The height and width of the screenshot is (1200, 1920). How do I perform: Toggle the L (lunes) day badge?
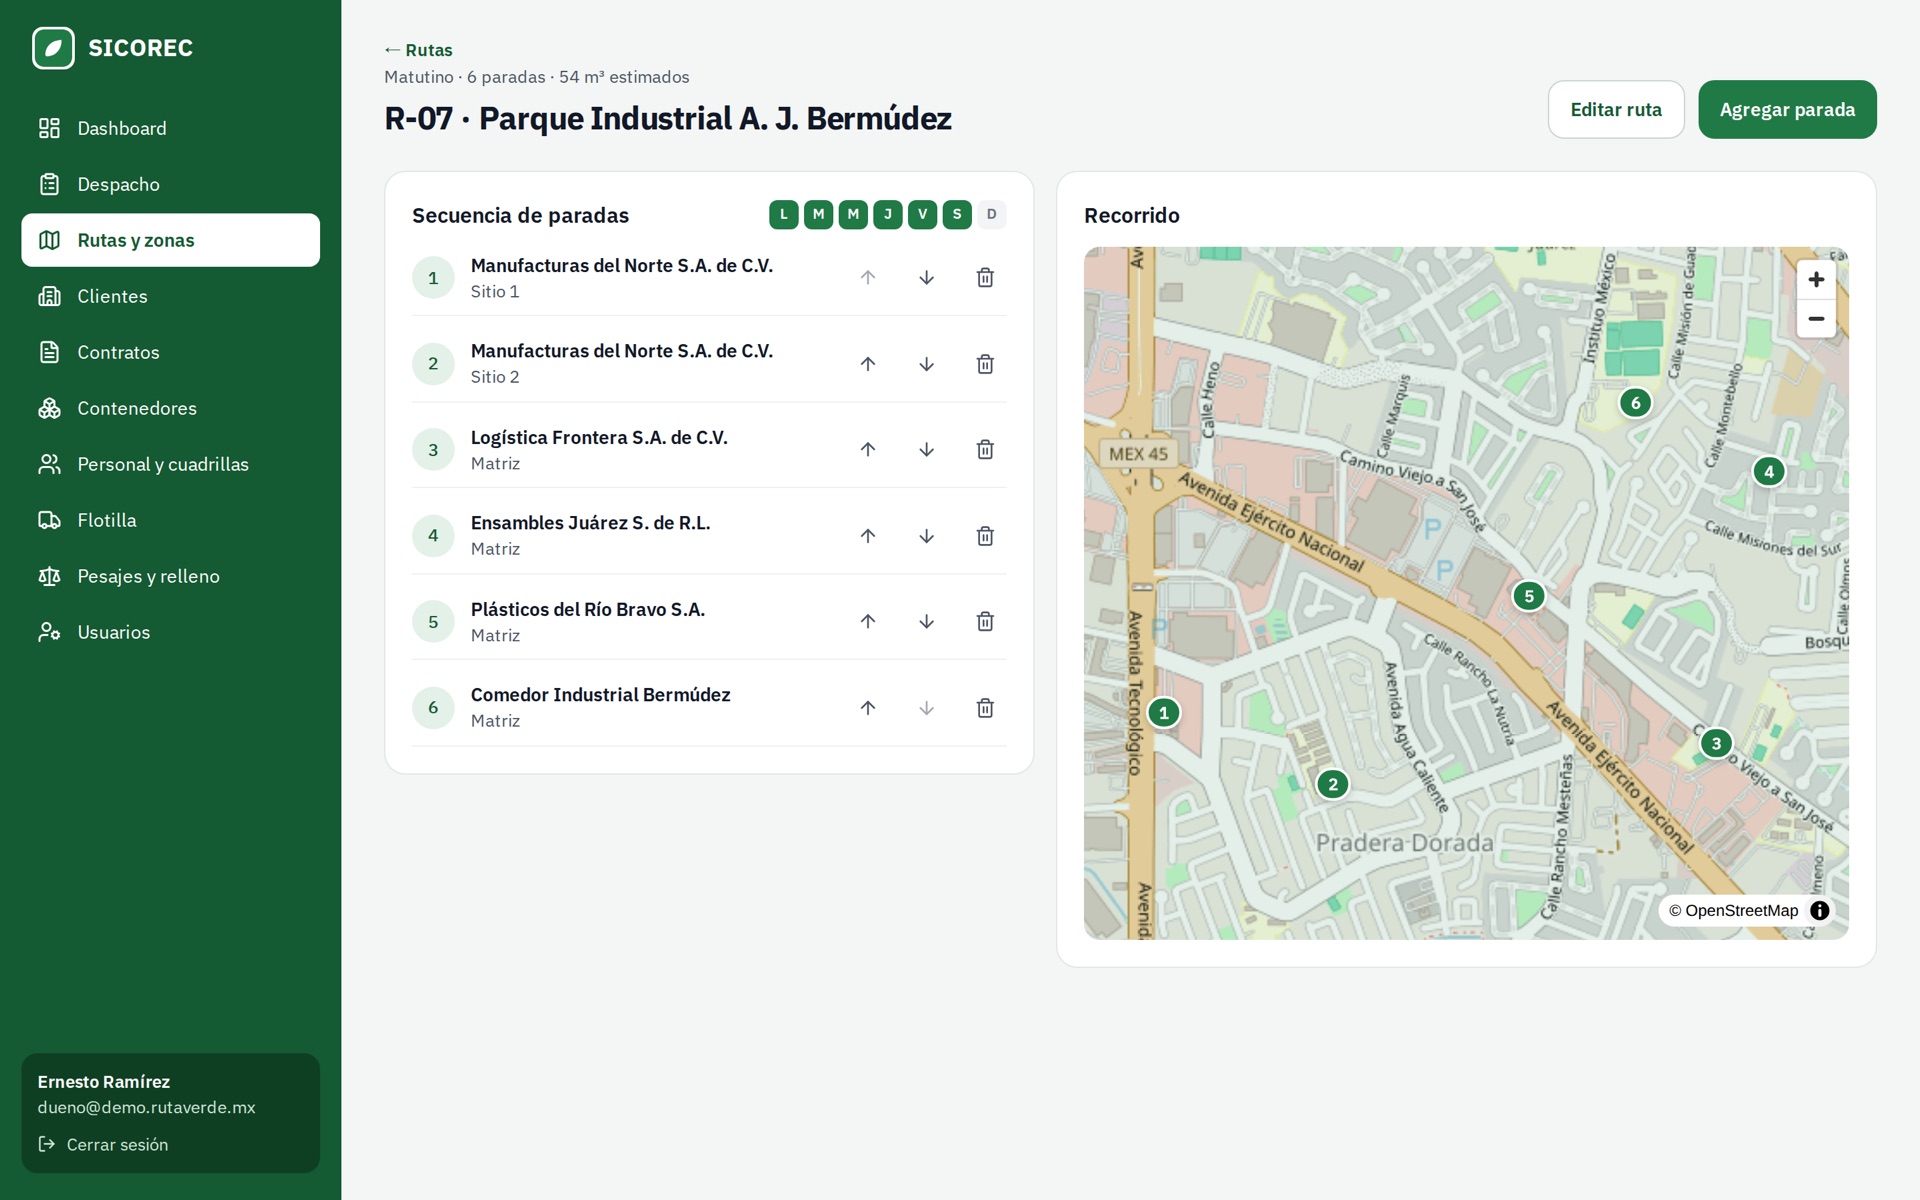(x=784, y=214)
